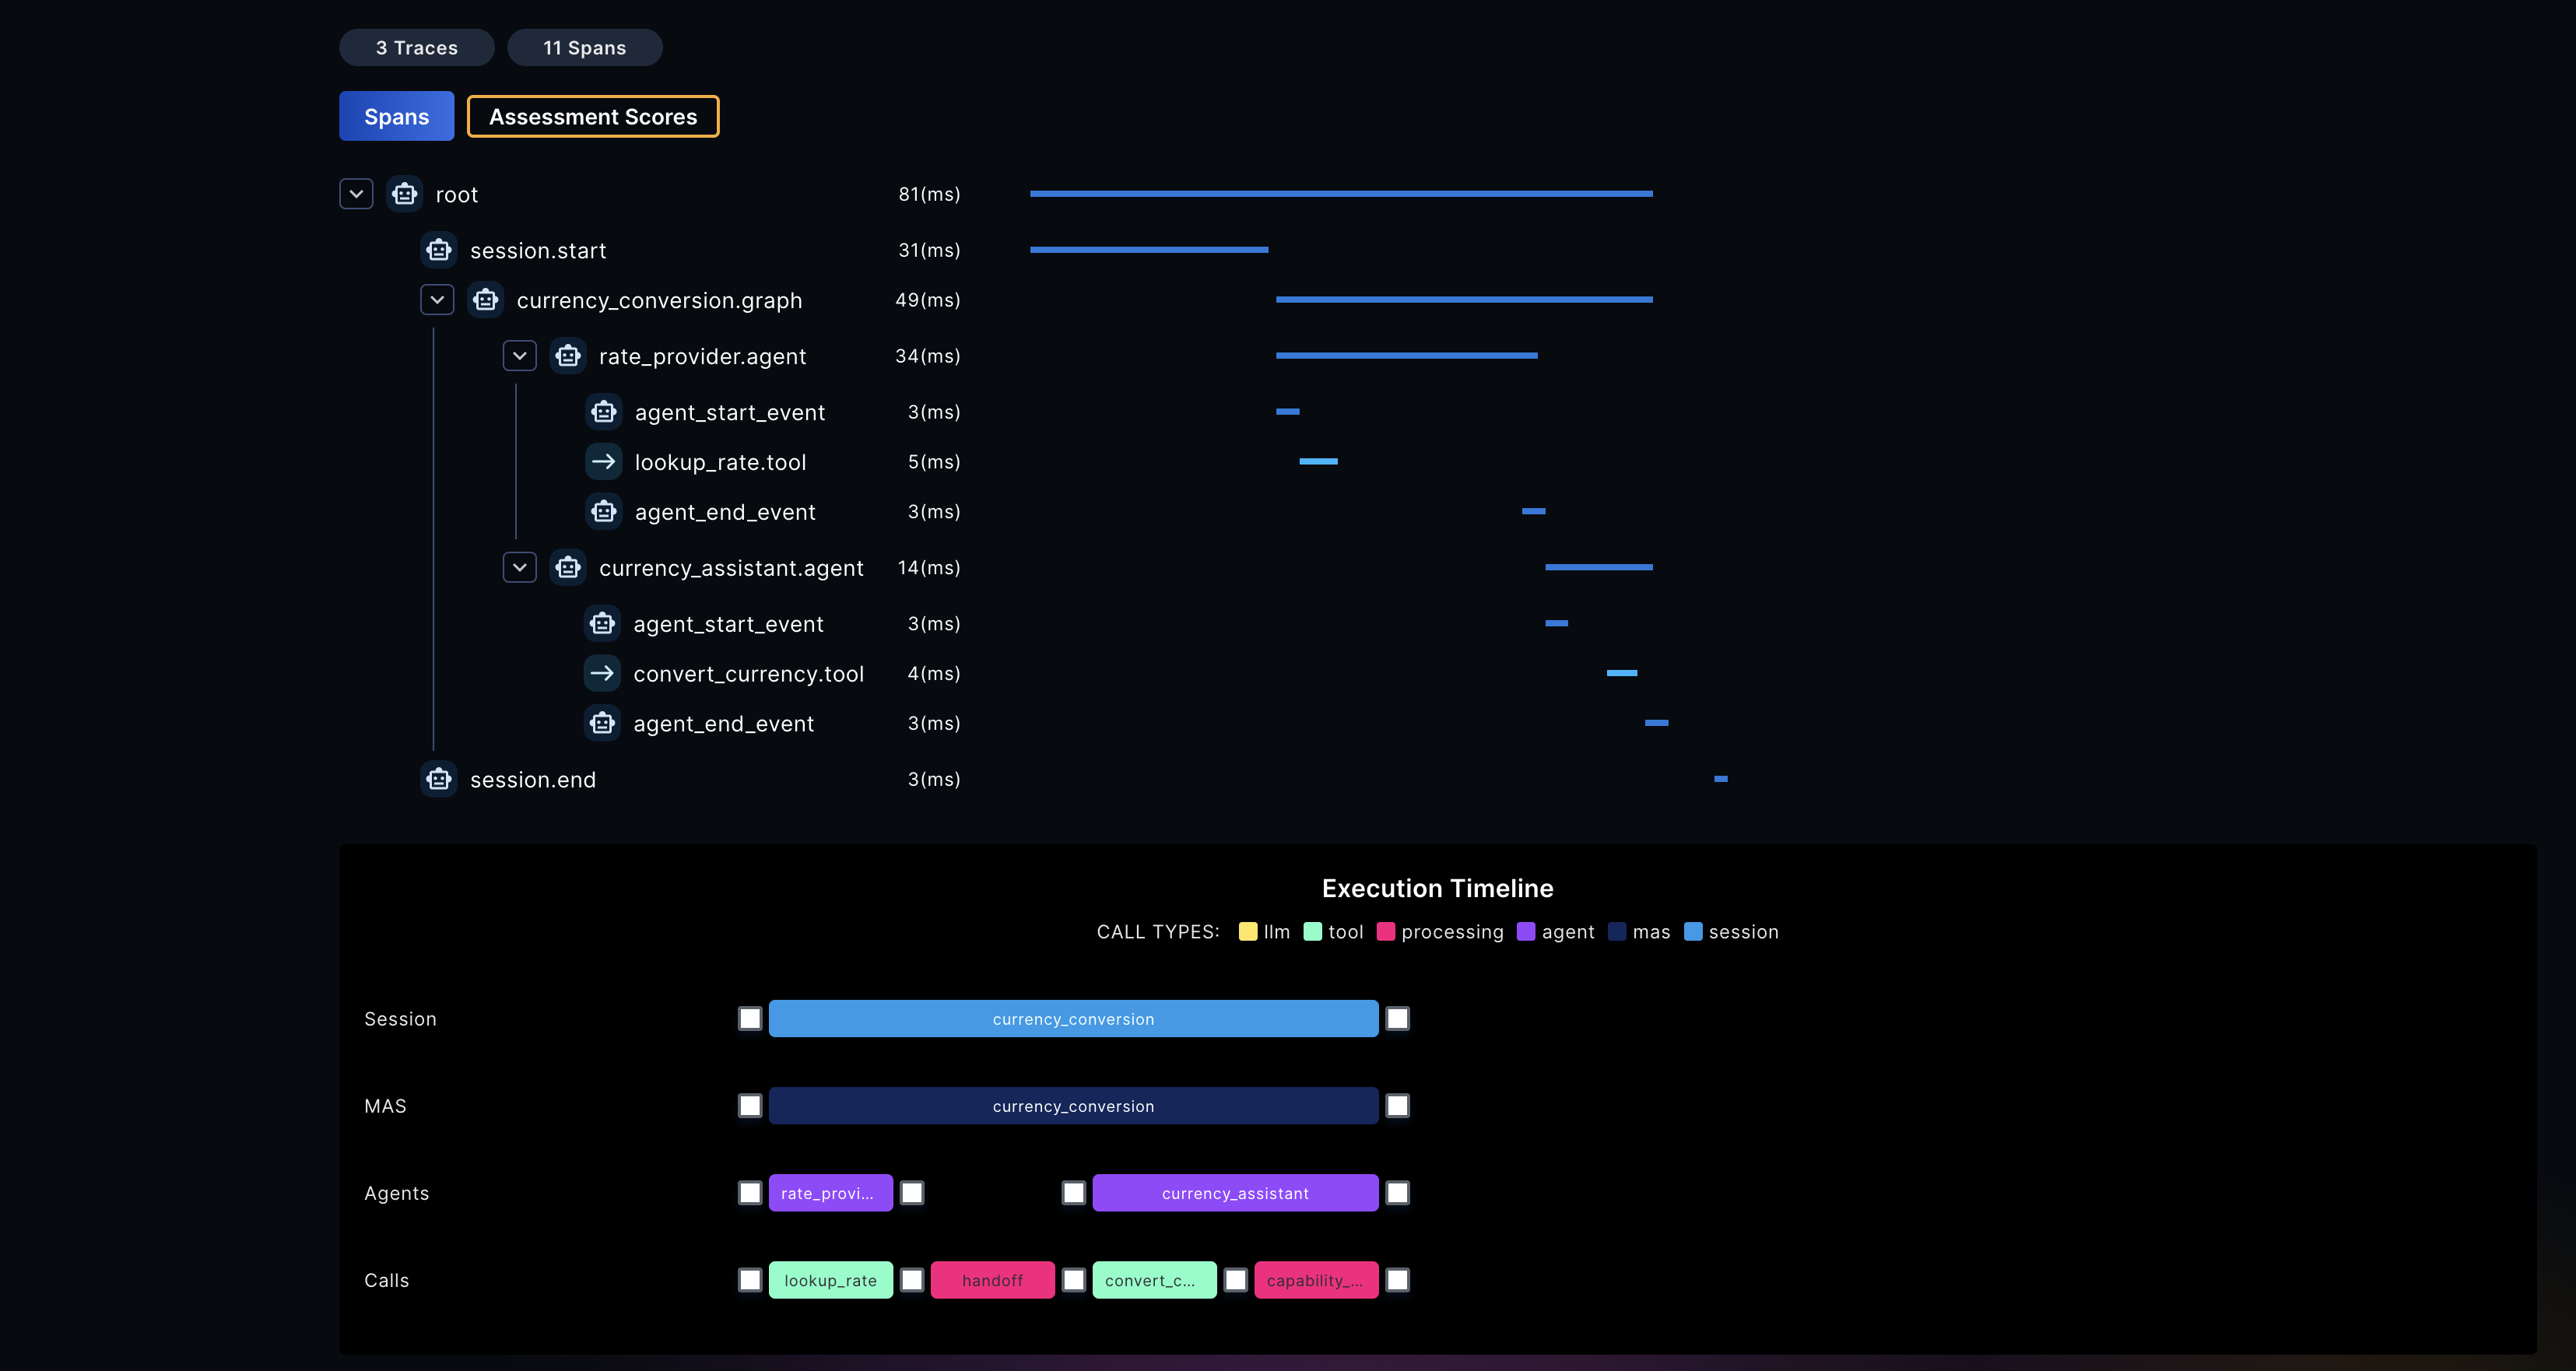Toggle the checkbox between lookup_rate and handoff
Viewport: 2576px width, 1371px height.
(912, 1280)
